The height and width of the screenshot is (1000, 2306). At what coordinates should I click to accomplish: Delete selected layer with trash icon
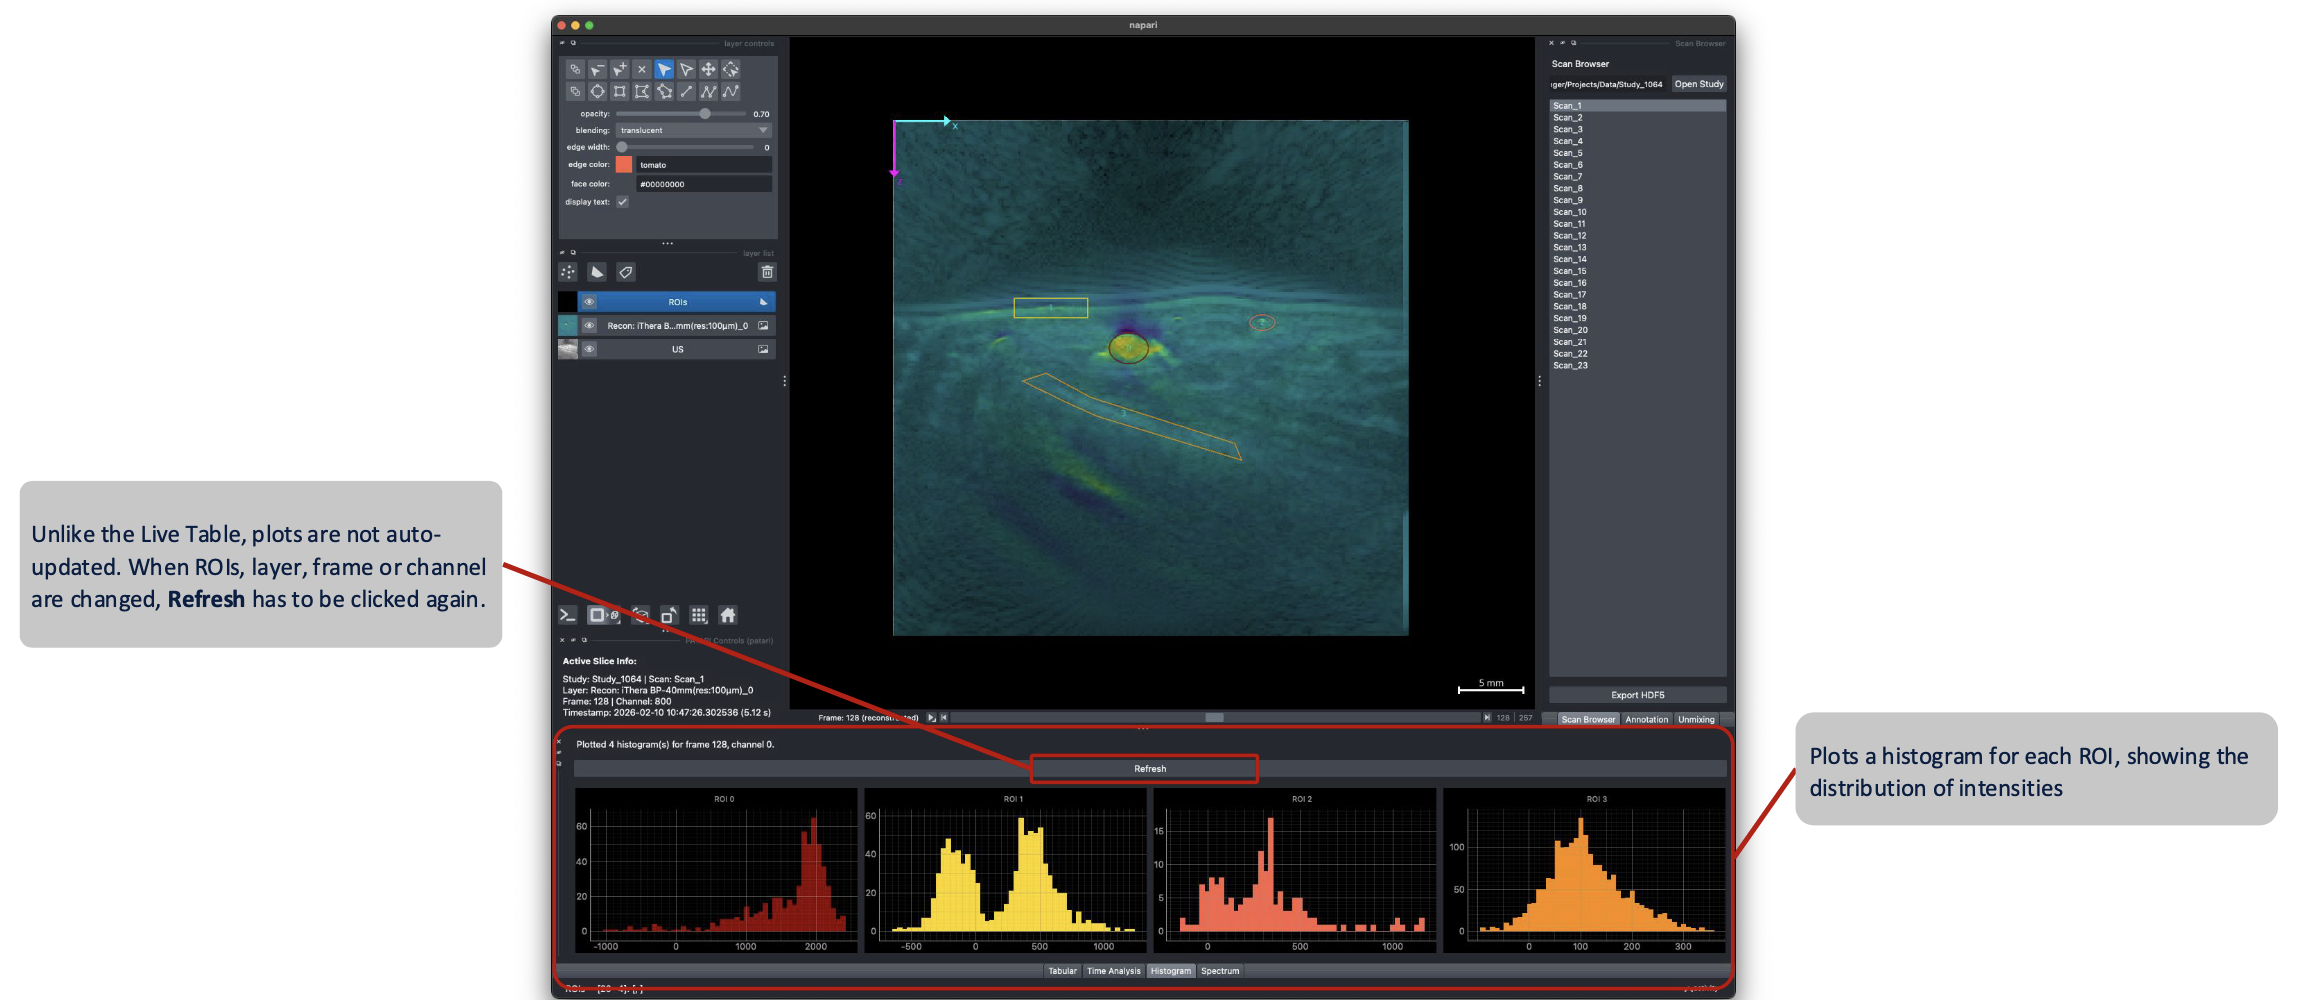767,272
